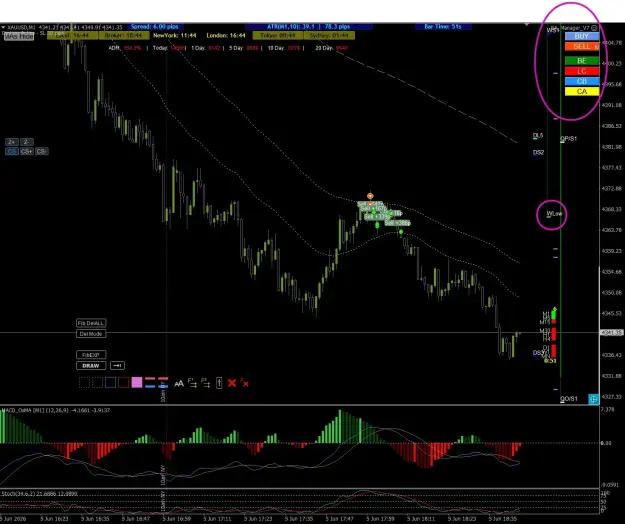Click the red LC button
This screenshot has height=524, width=625.
(582, 71)
